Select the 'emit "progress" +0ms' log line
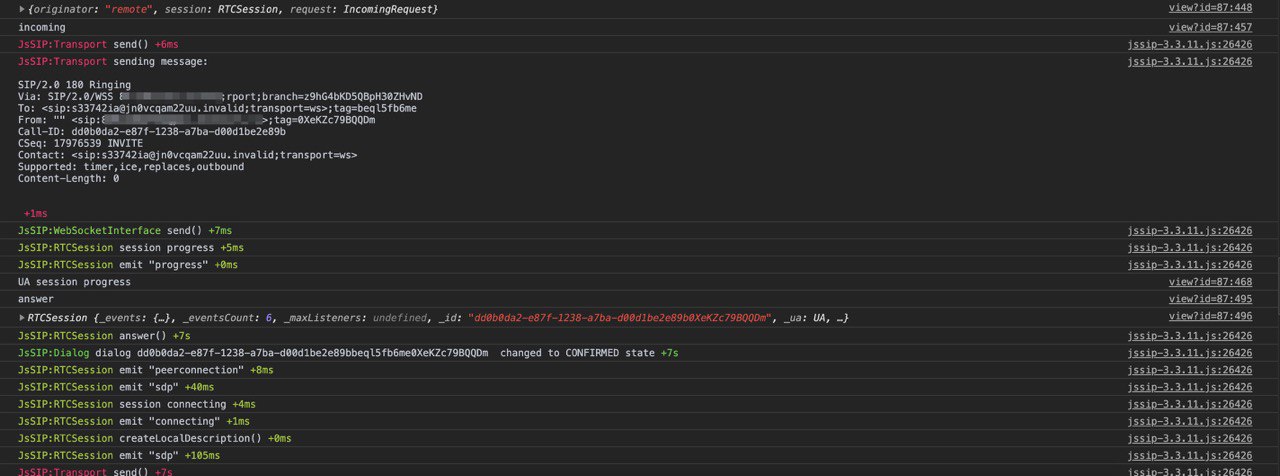Screen dimensions: 1280x476 click(128, 265)
